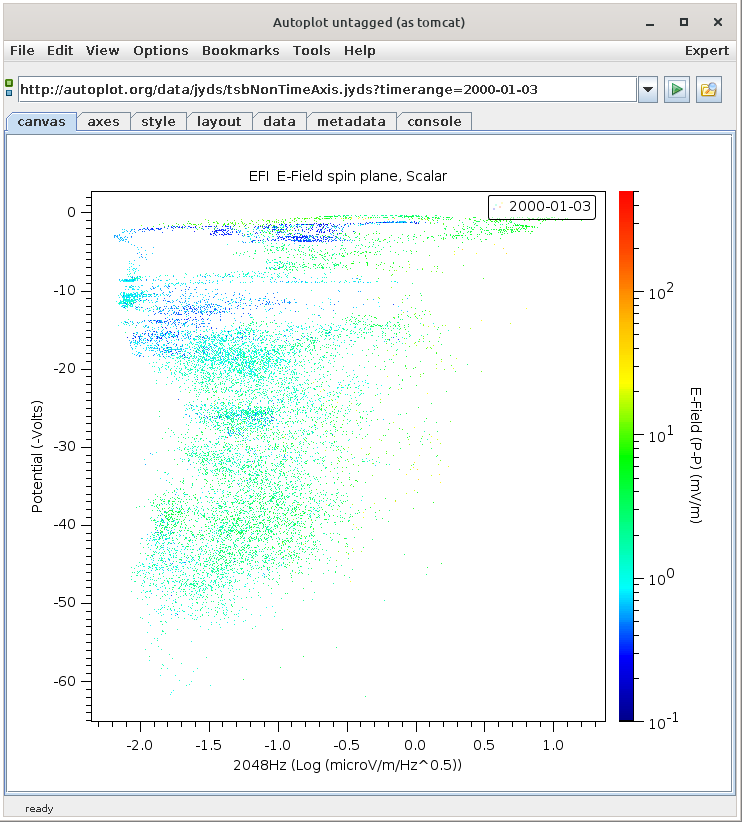This screenshot has height=822, width=742.
Task: Click the data URI address field
Action: (x=326, y=89)
